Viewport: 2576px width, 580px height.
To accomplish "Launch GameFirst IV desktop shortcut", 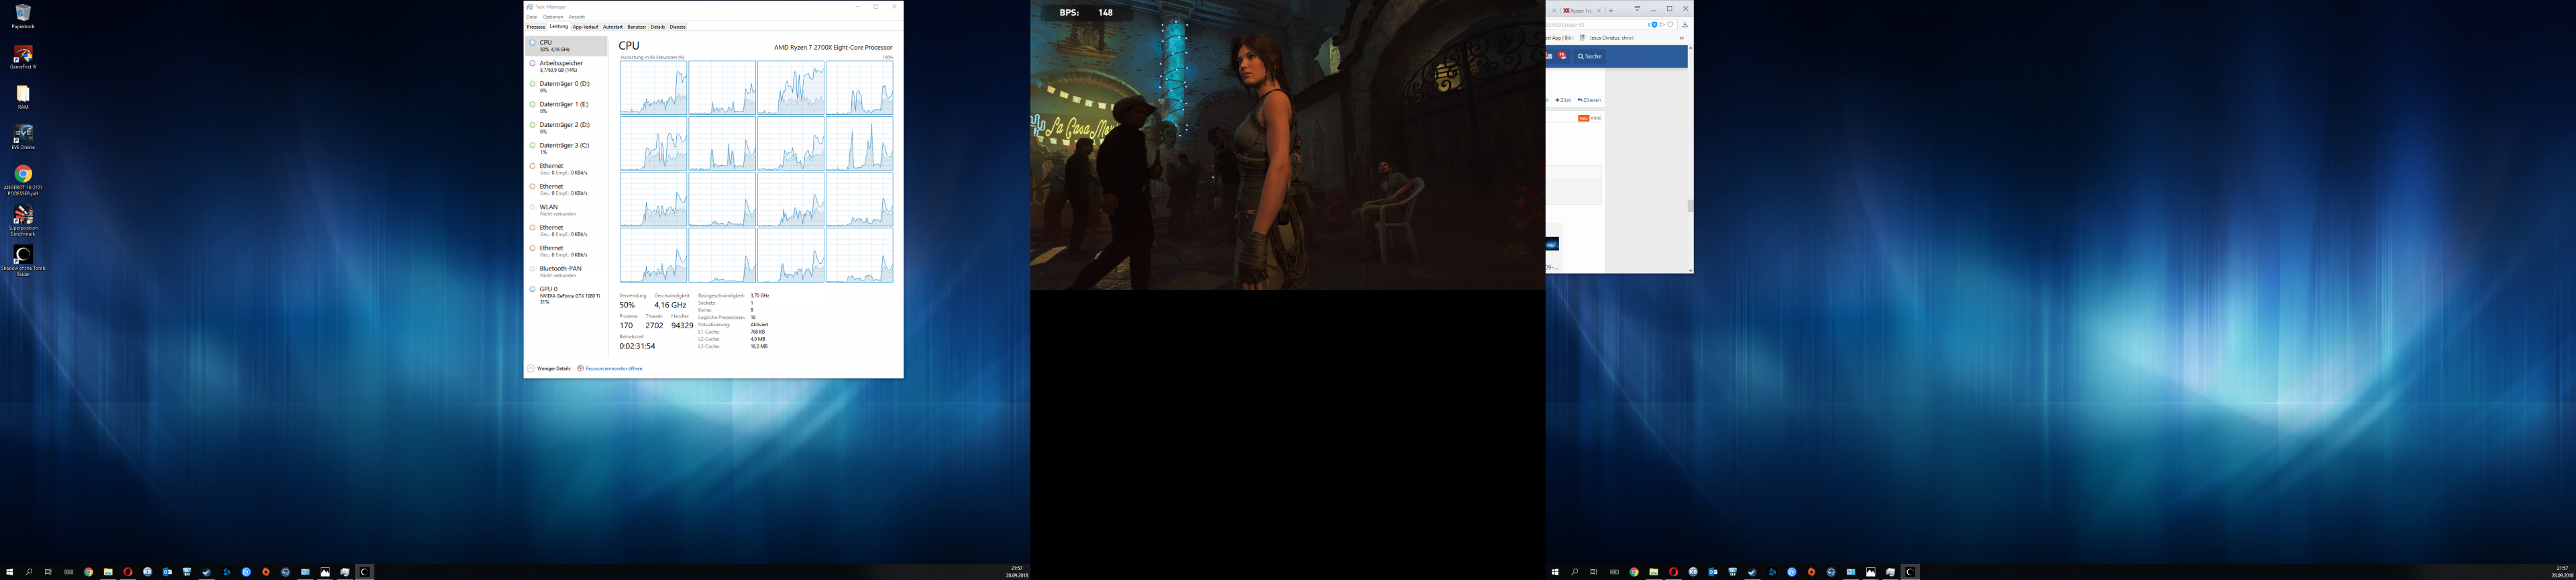I will click(x=23, y=56).
